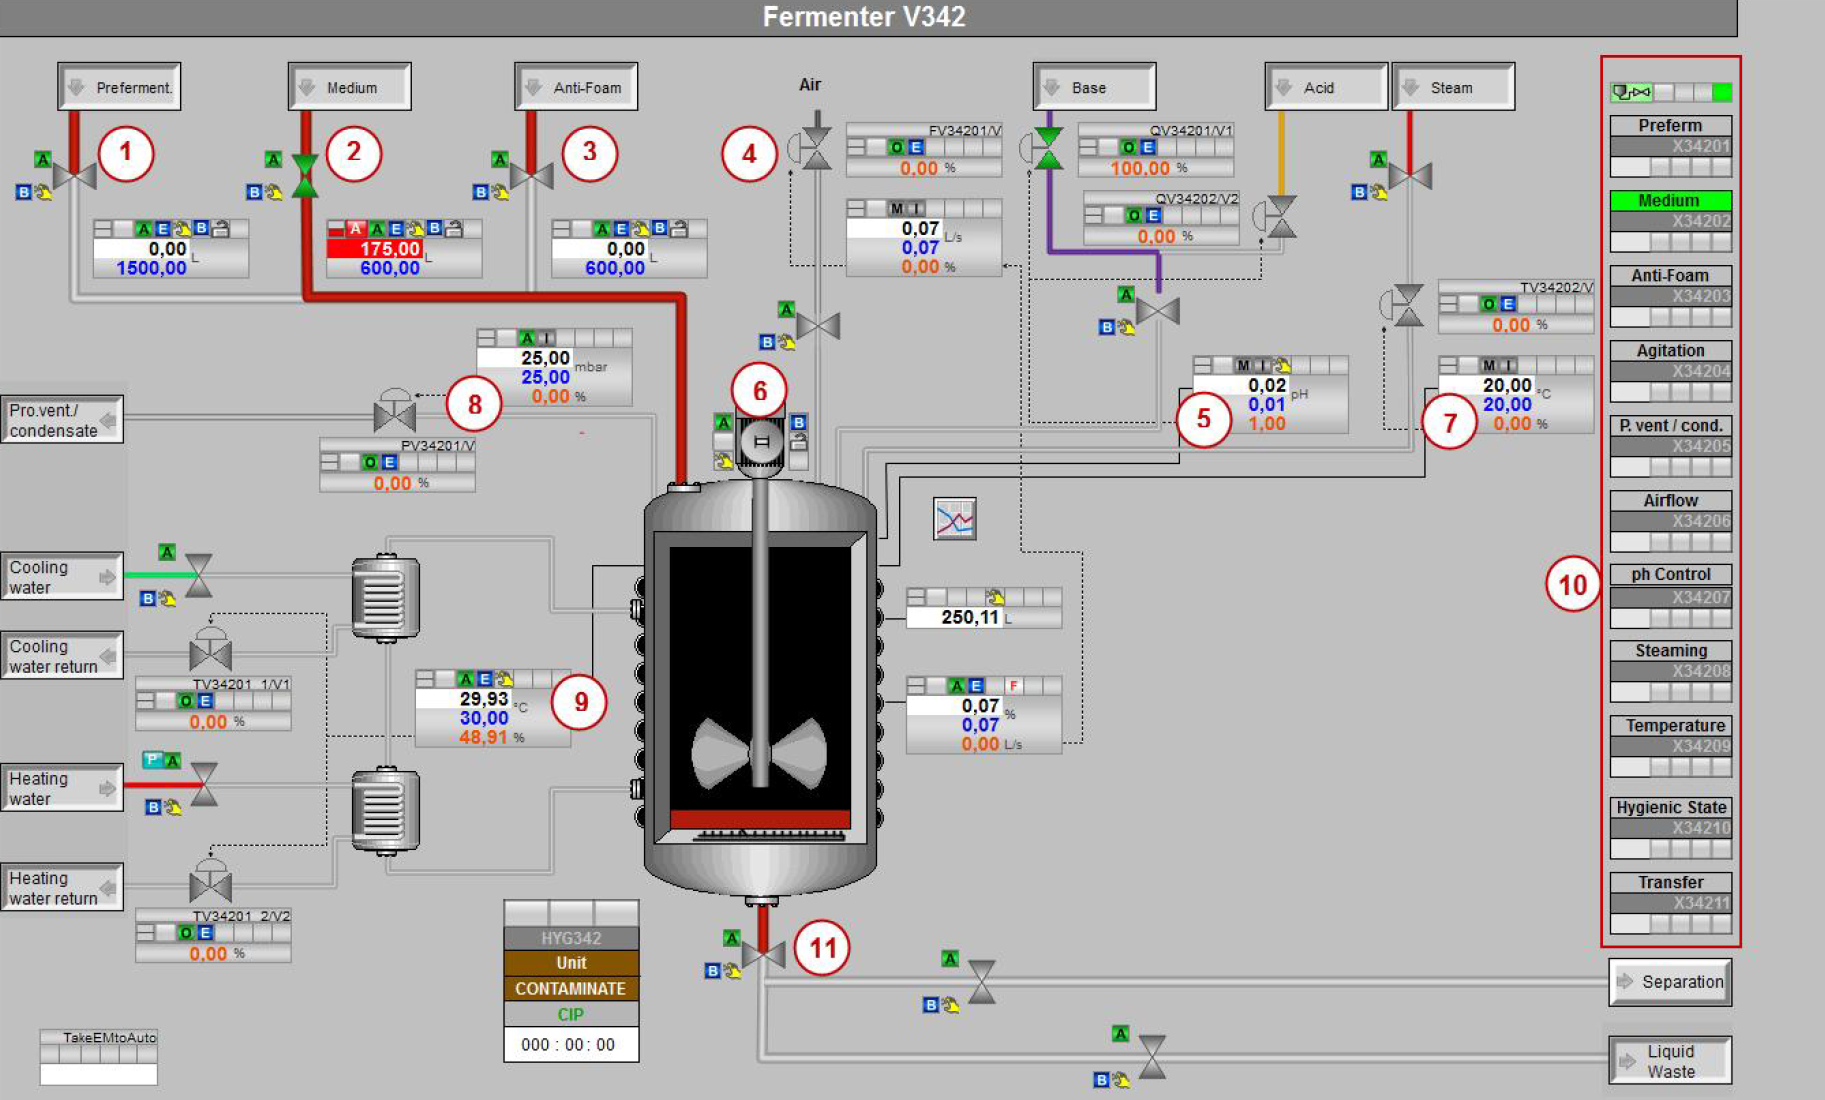Click the Separation destination button
Screen dimensions: 1825x1100
coord(1670,982)
